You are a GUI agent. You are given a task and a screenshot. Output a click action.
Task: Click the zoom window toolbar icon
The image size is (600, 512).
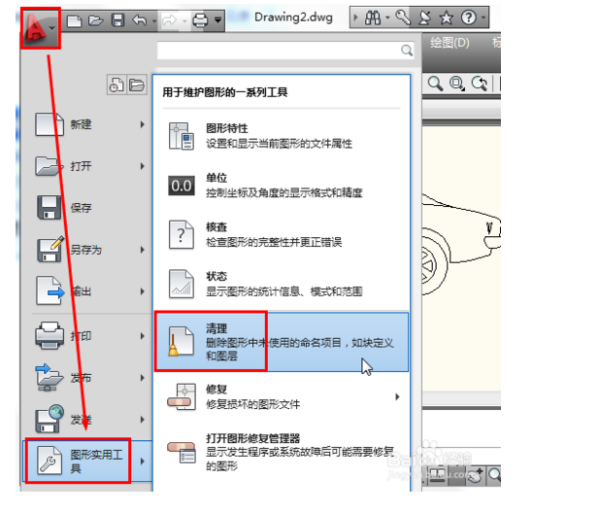coord(457,83)
